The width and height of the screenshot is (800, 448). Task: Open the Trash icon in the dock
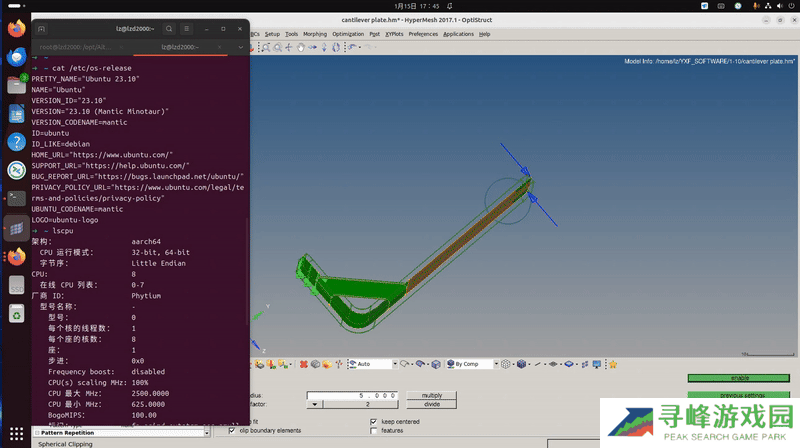pyautogui.click(x=16, y=314)
